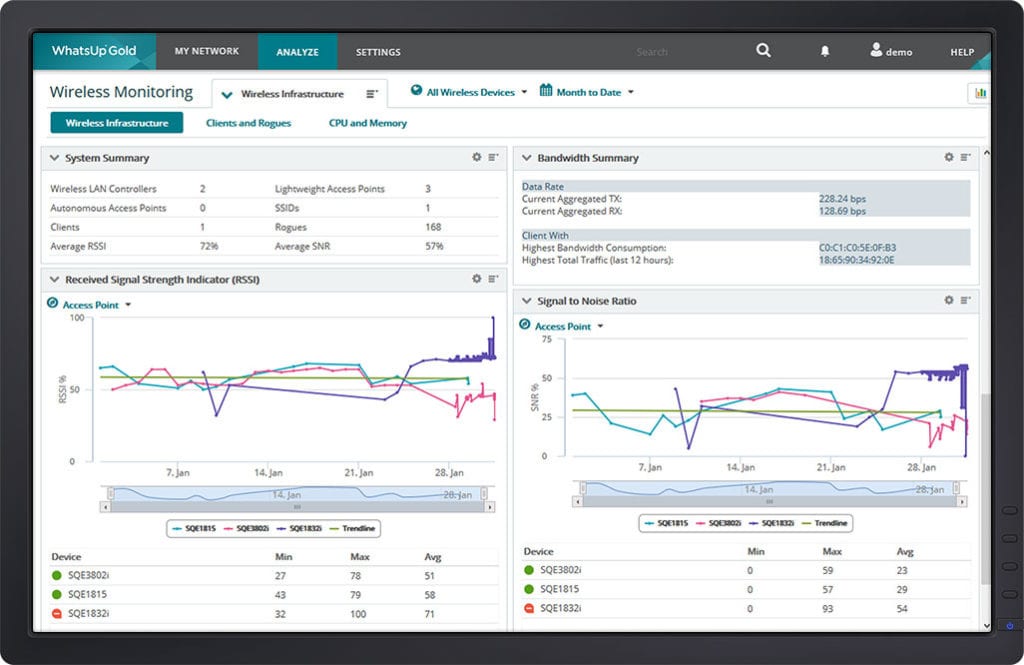Click the chart icon at top right

(980, 92)
